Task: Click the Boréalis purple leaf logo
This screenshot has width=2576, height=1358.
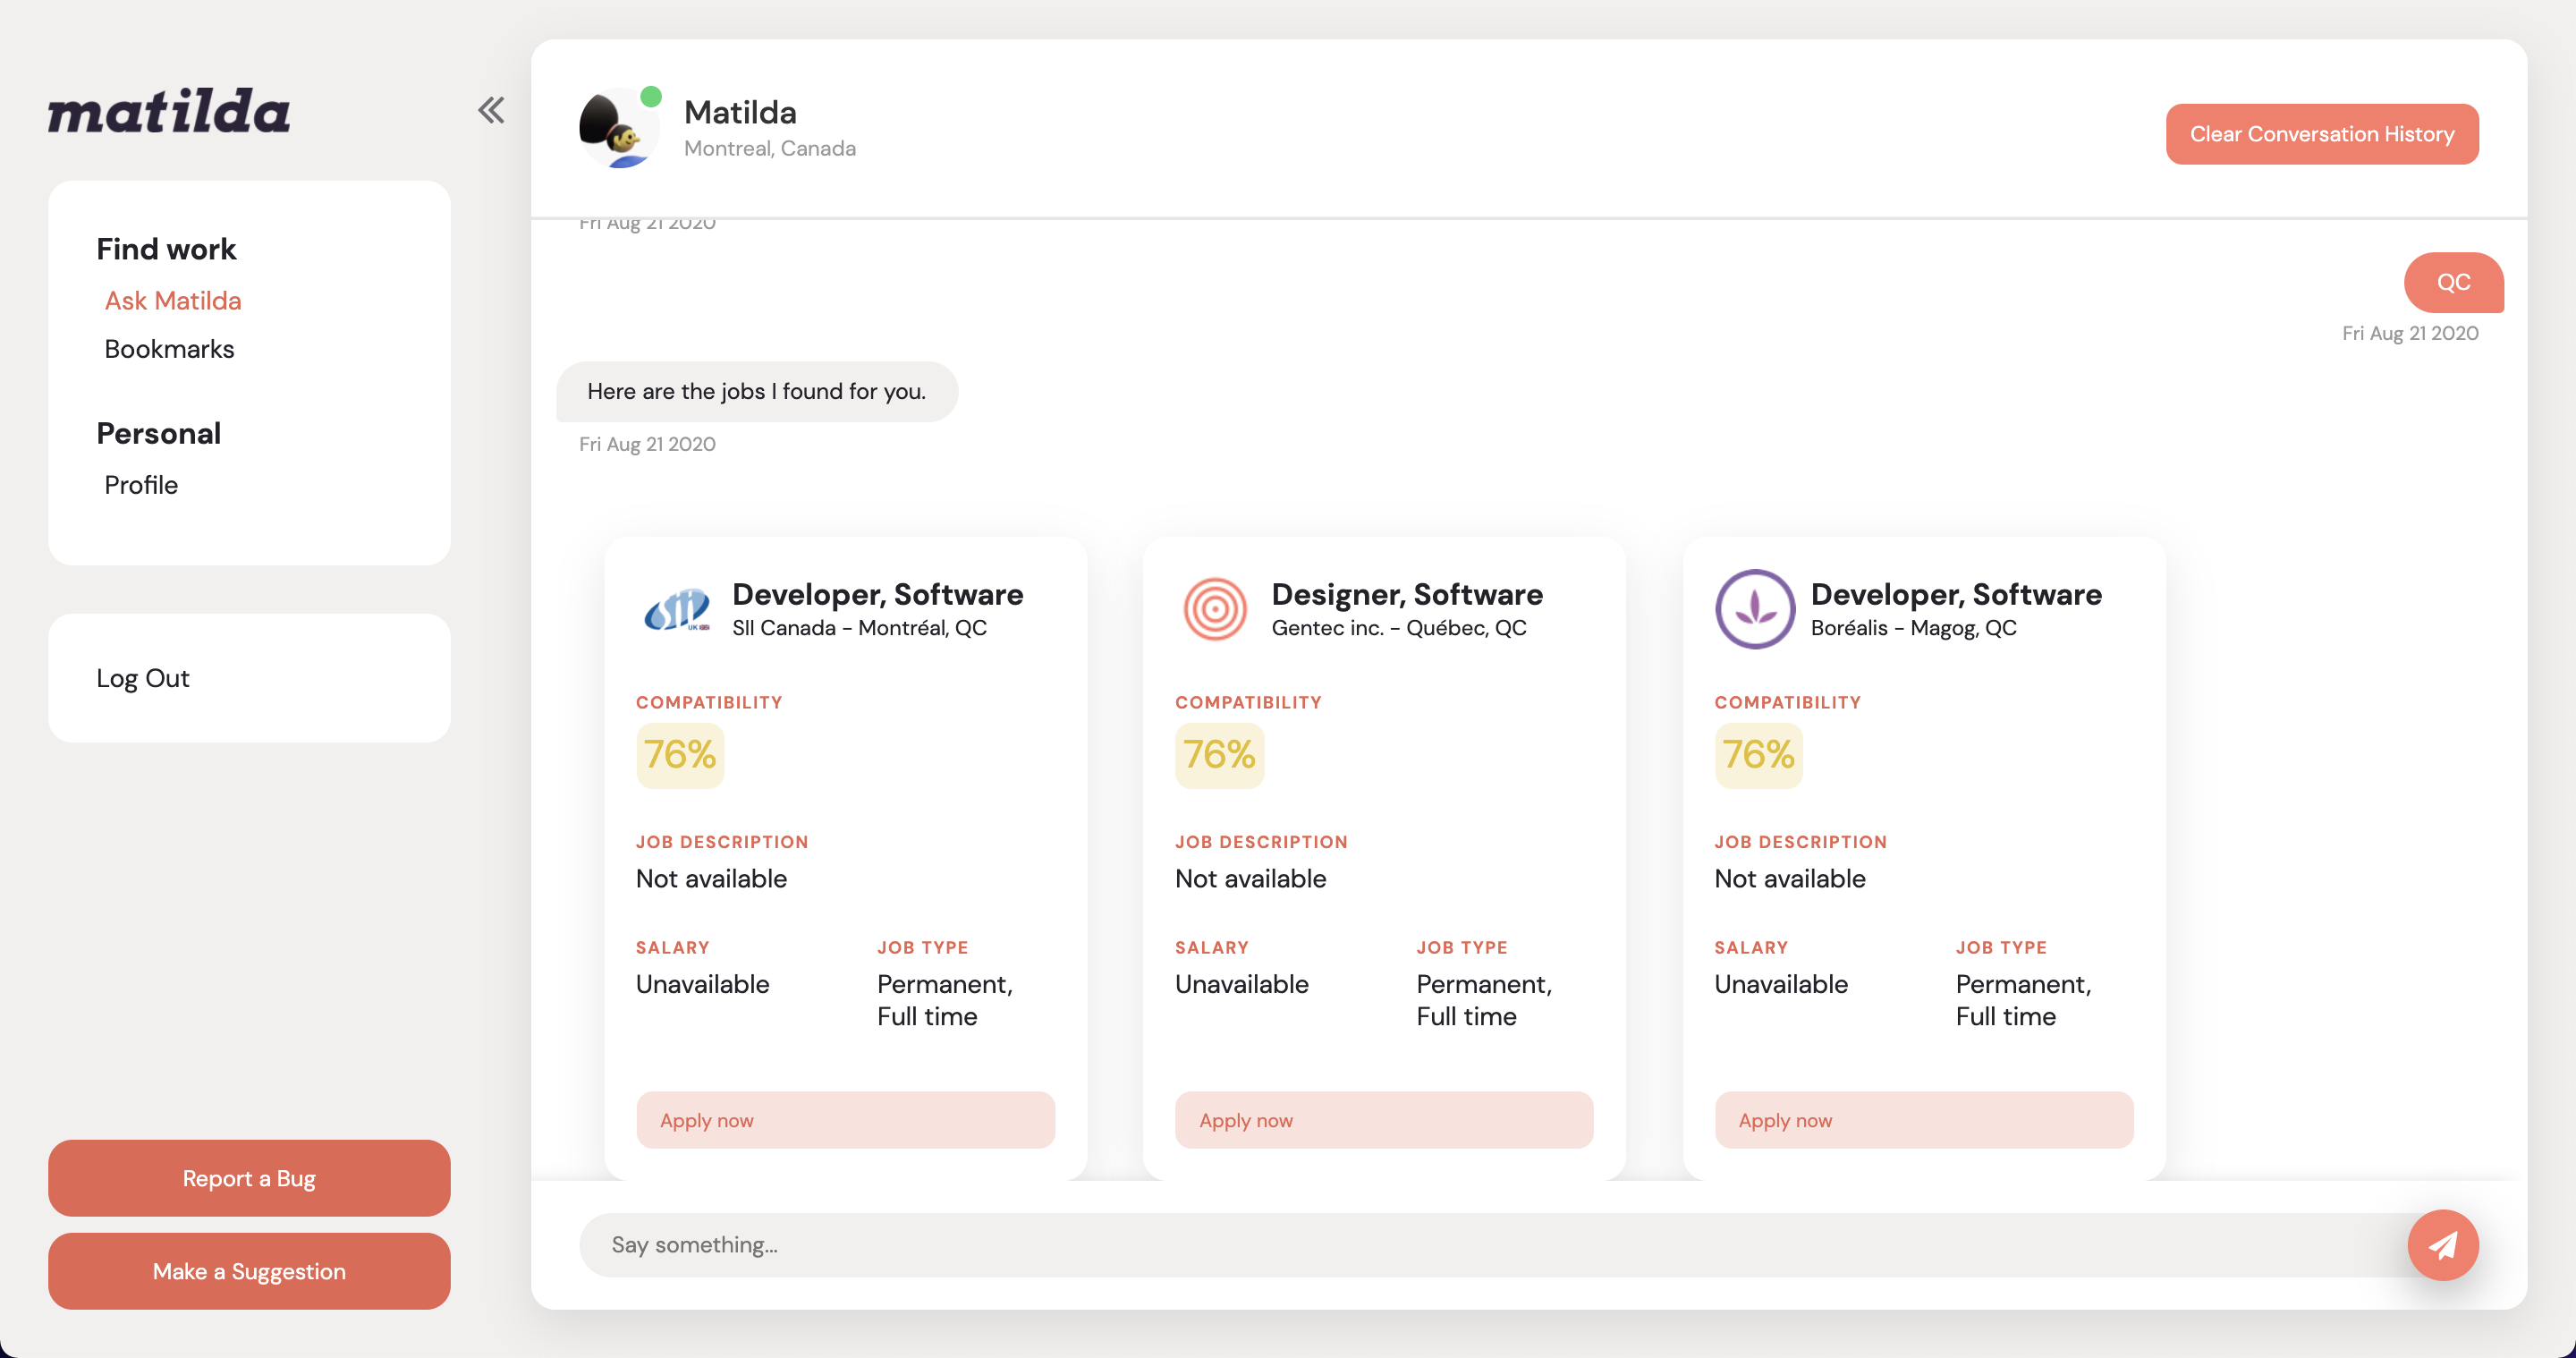Action: pos(1755,609)
